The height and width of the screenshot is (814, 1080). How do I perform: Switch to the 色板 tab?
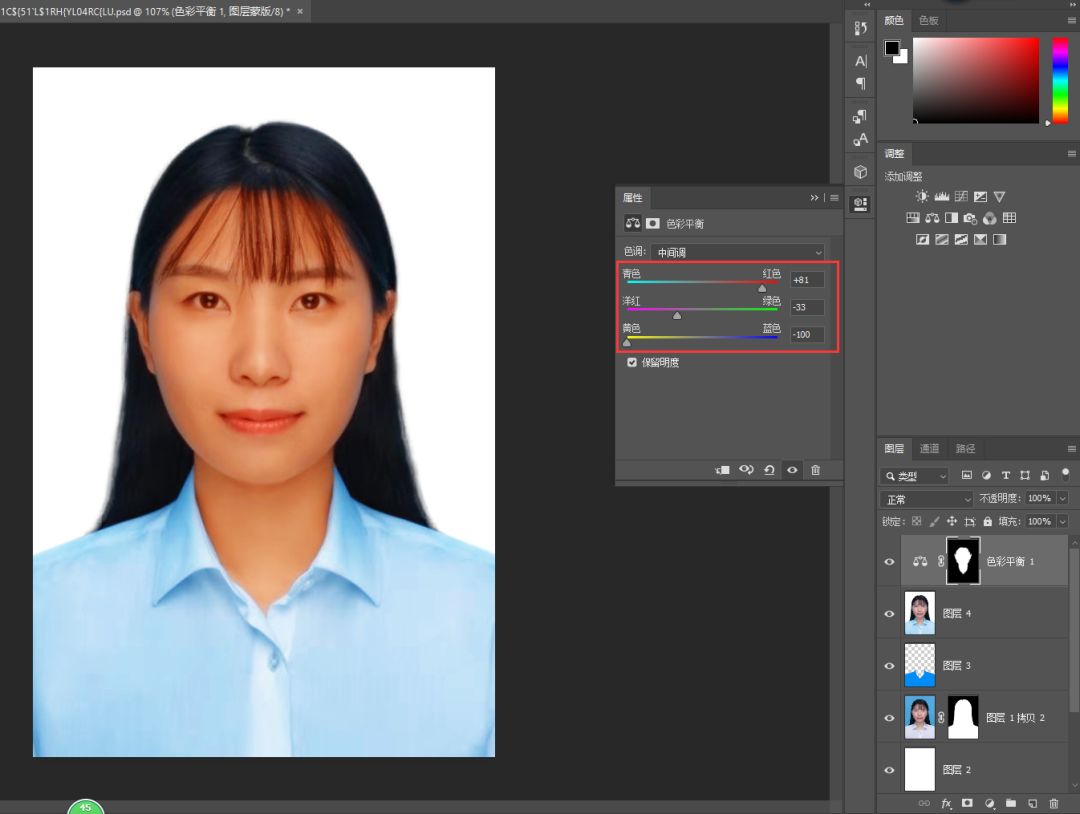pyautogui.click(x=929, y=20)
